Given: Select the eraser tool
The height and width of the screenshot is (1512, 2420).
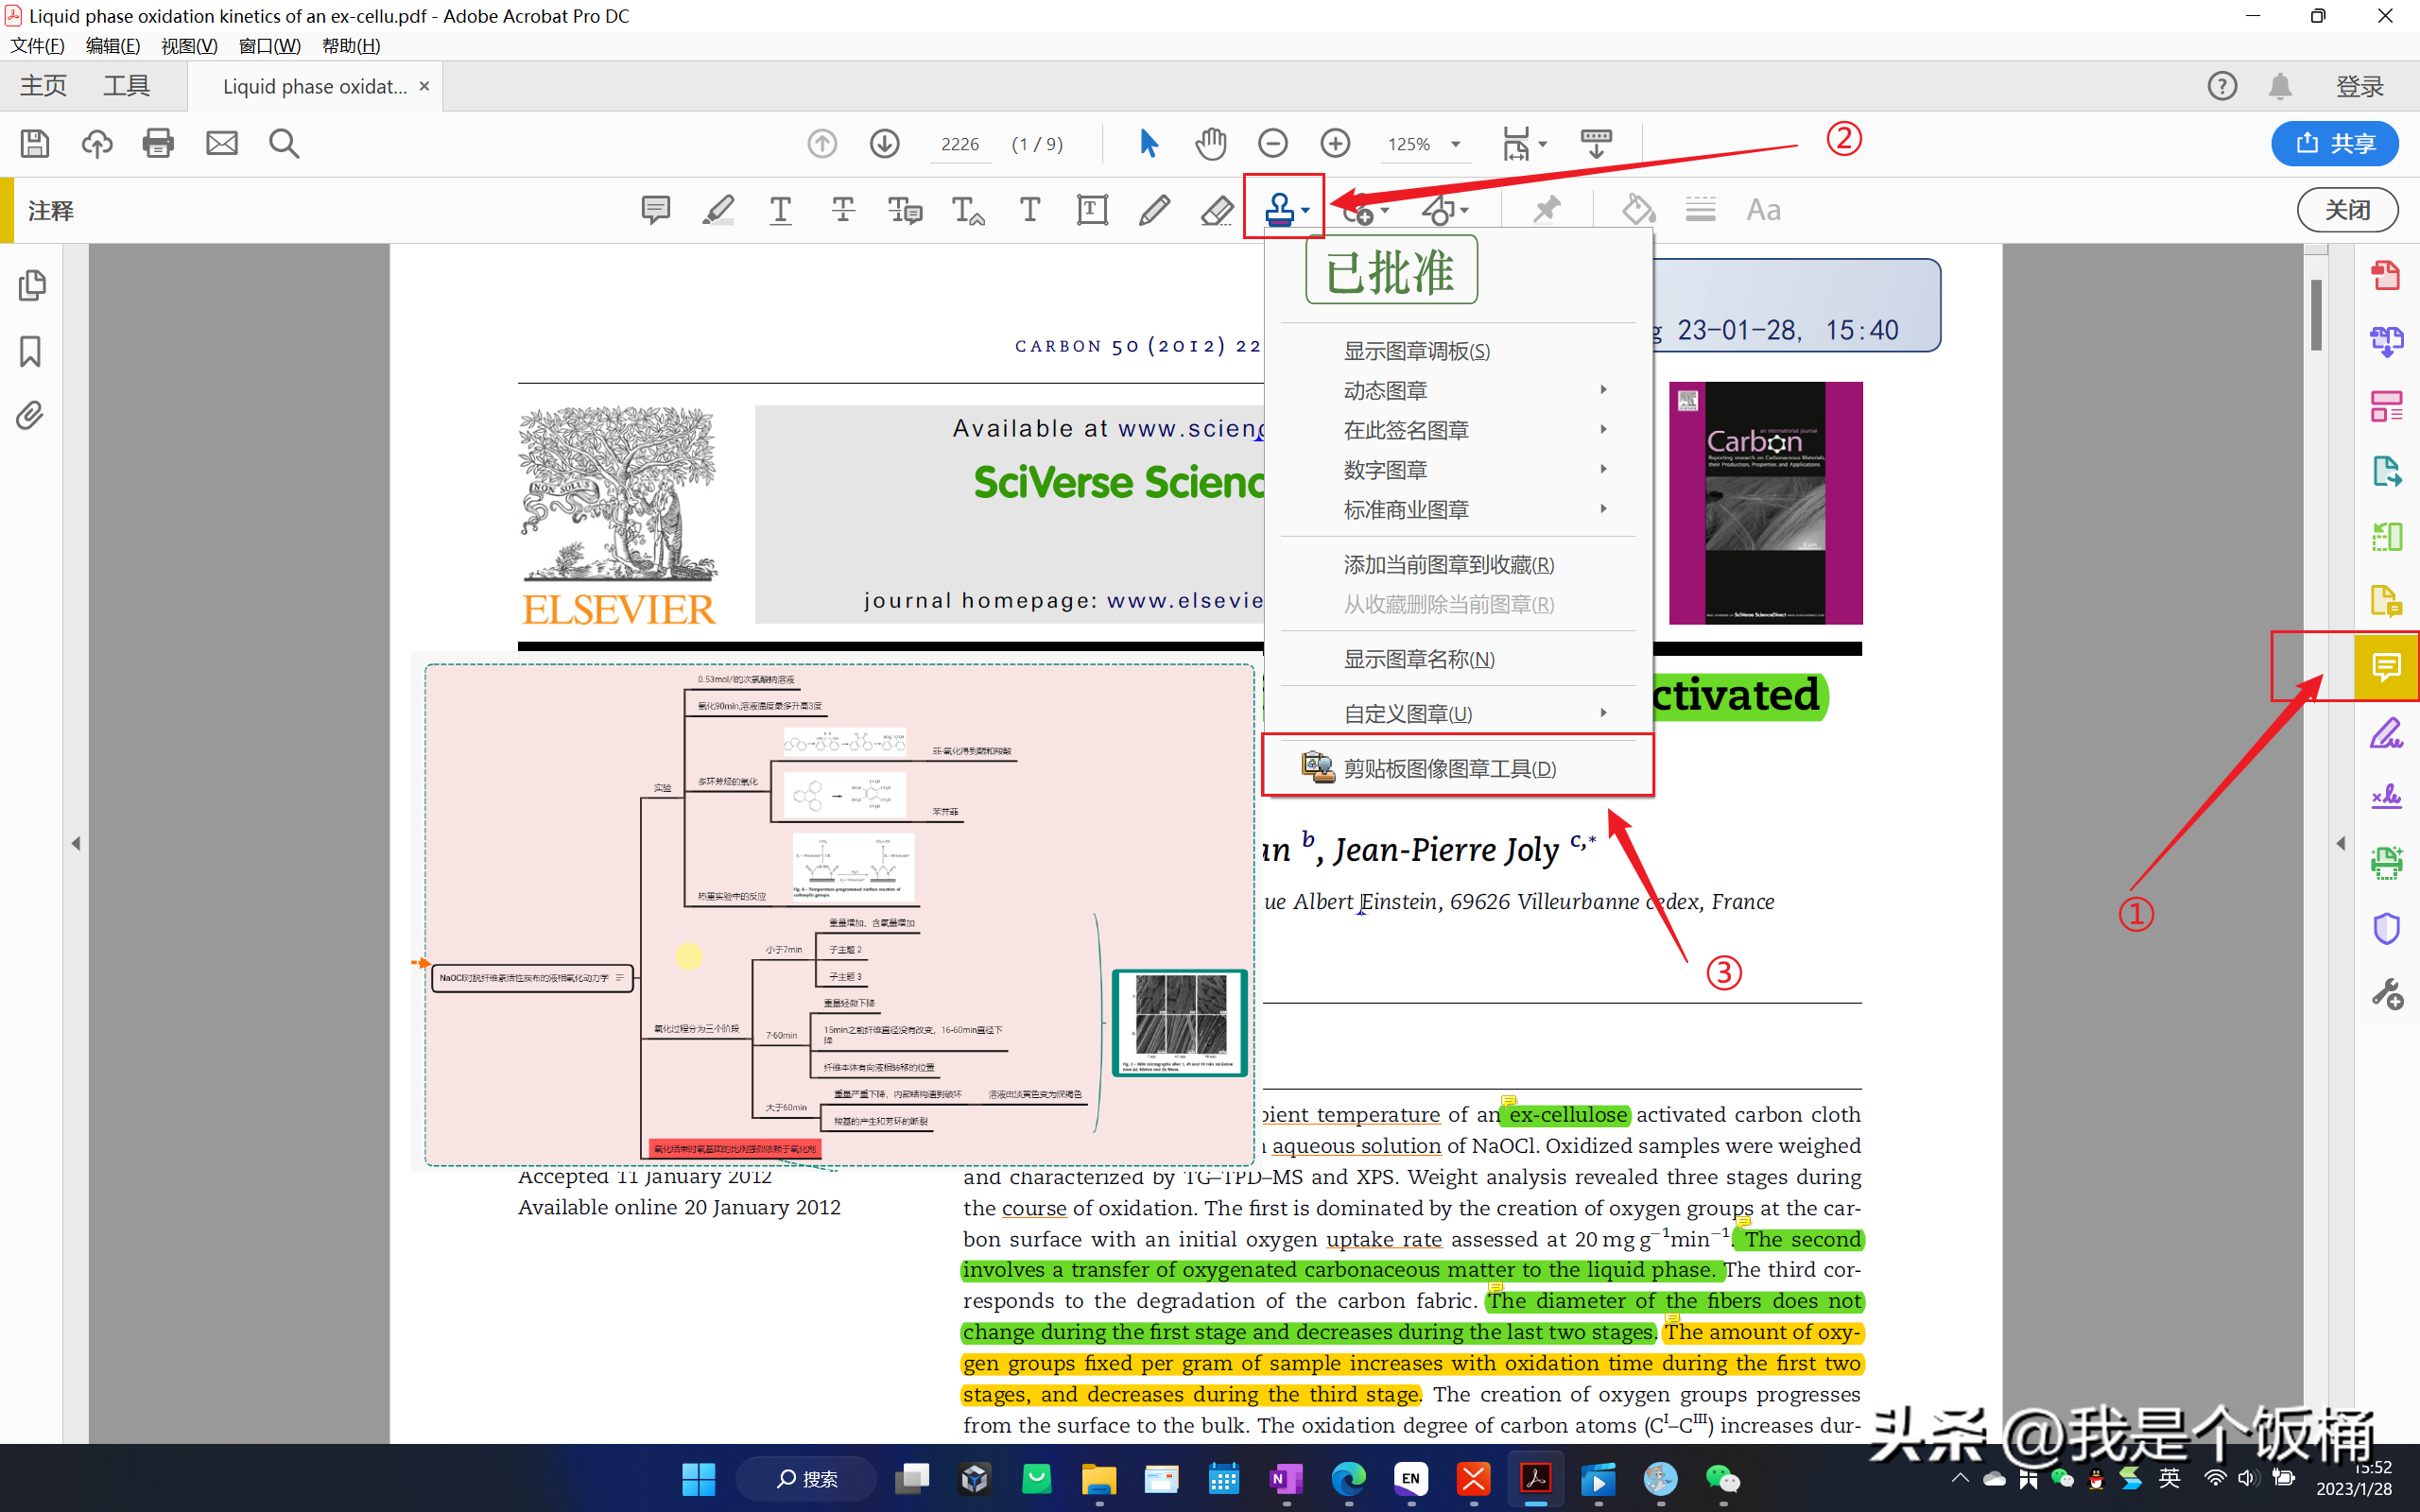Looking at the screenshot, I should point(1217,210).
